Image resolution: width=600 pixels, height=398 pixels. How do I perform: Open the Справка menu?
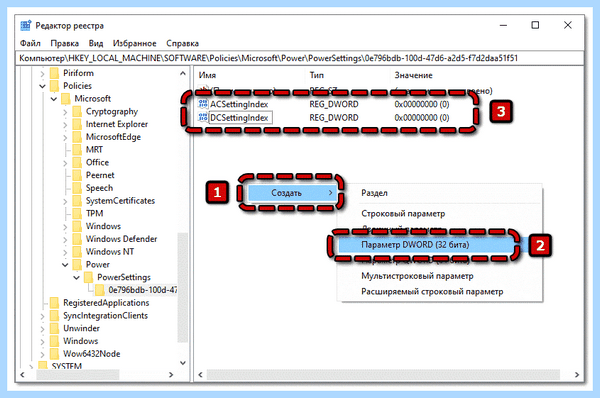point(183,43)
